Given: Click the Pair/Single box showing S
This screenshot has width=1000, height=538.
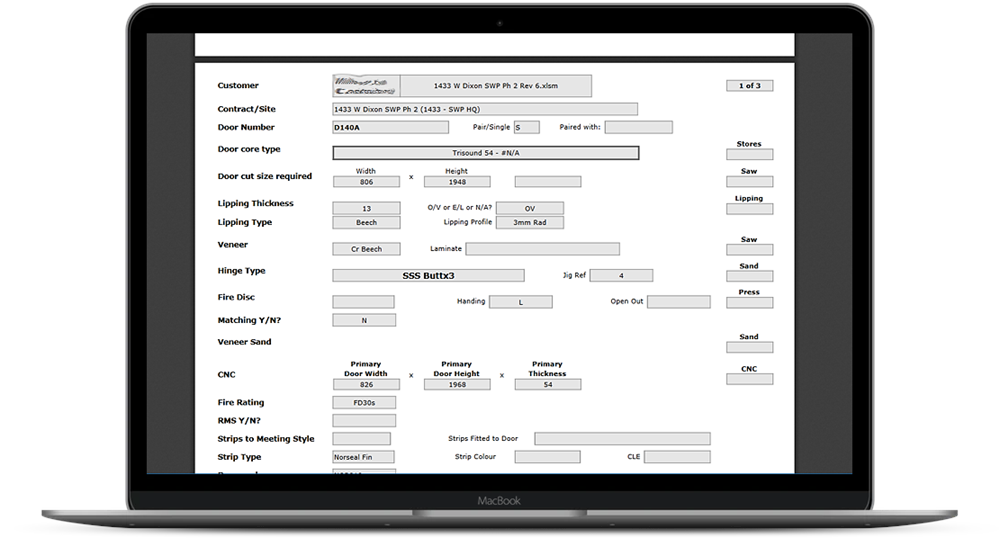Looking at the screenshot, I should coord(527,128).
